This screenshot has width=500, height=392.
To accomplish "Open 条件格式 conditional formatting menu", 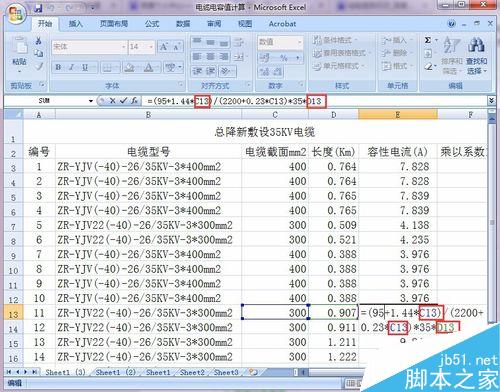I will pos(335,40).
